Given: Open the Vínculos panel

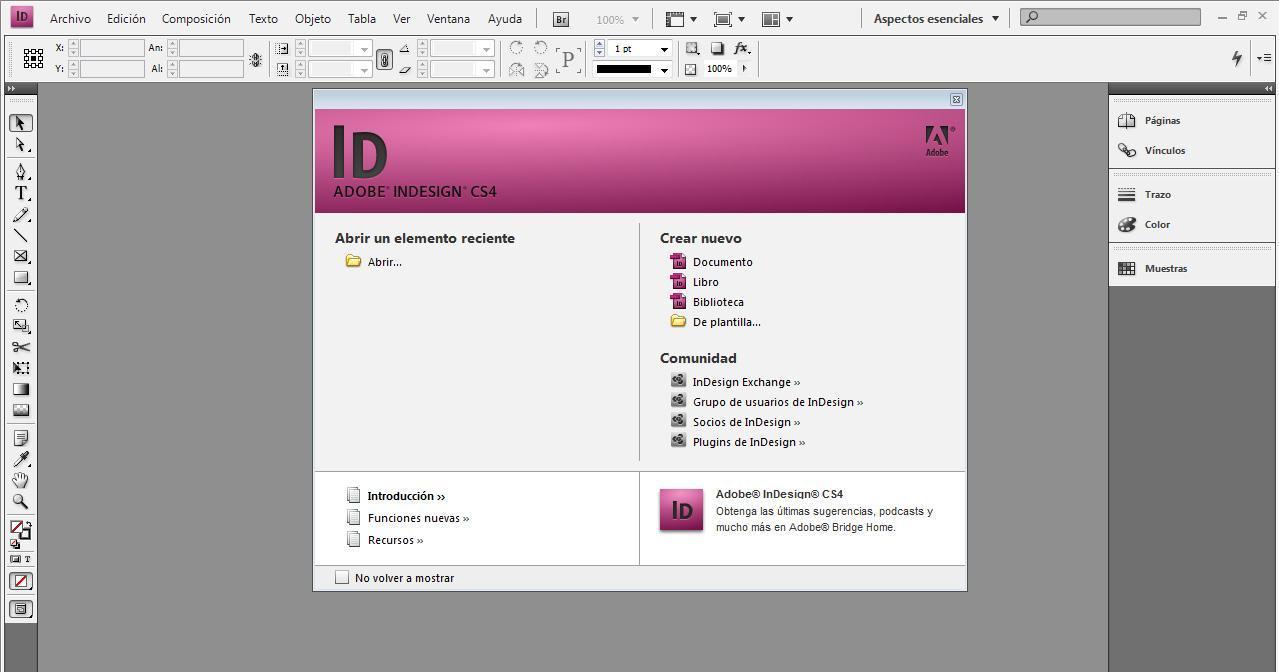Looking at the screenshot, I should pyautogui.click(x=1164, y=150).
